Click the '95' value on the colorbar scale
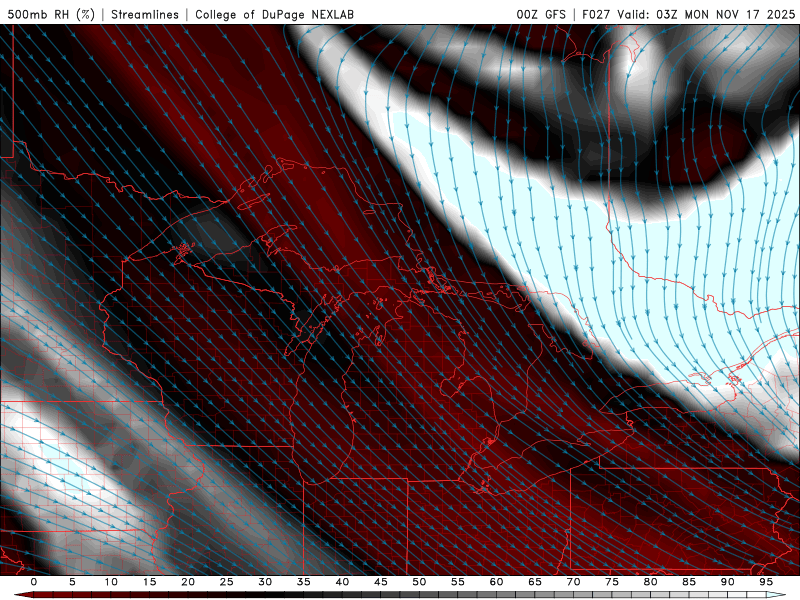This screenshot has width=800, height=600. point(766,582)
